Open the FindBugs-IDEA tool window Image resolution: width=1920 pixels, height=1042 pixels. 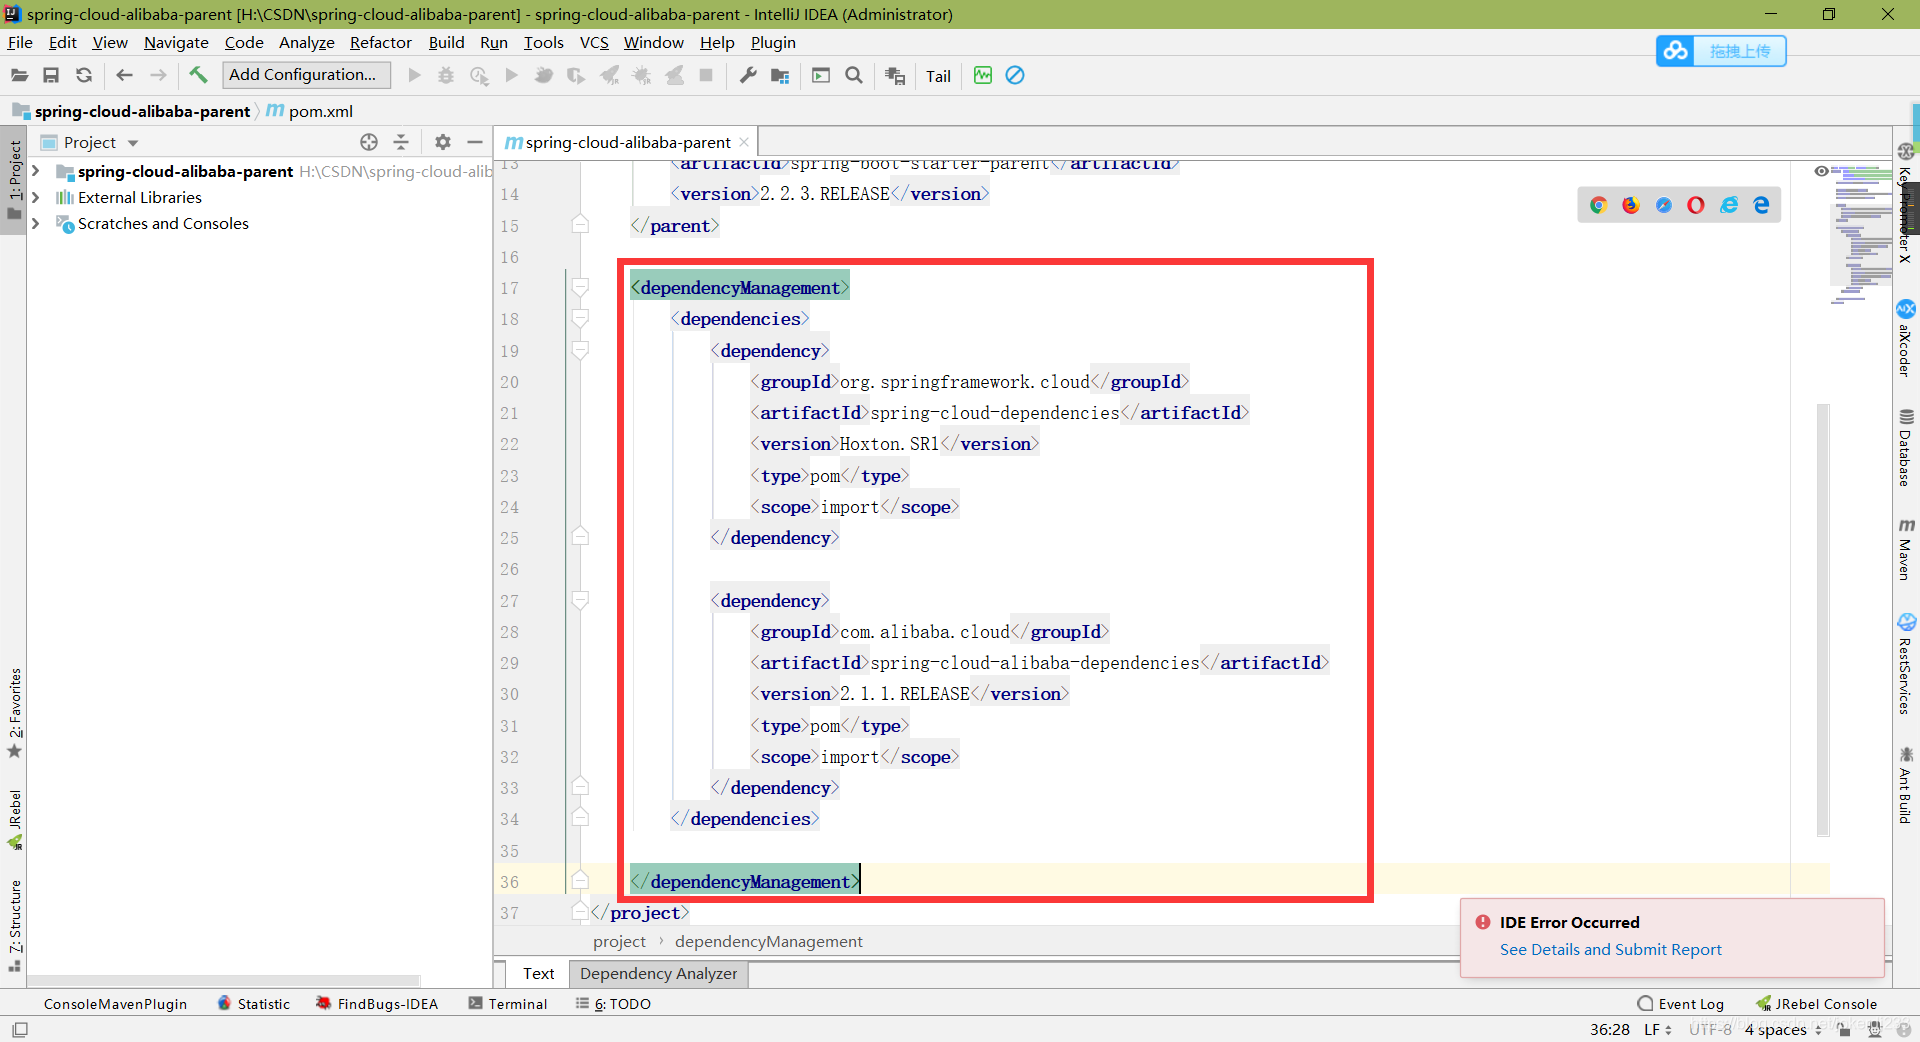[377, 1003]
